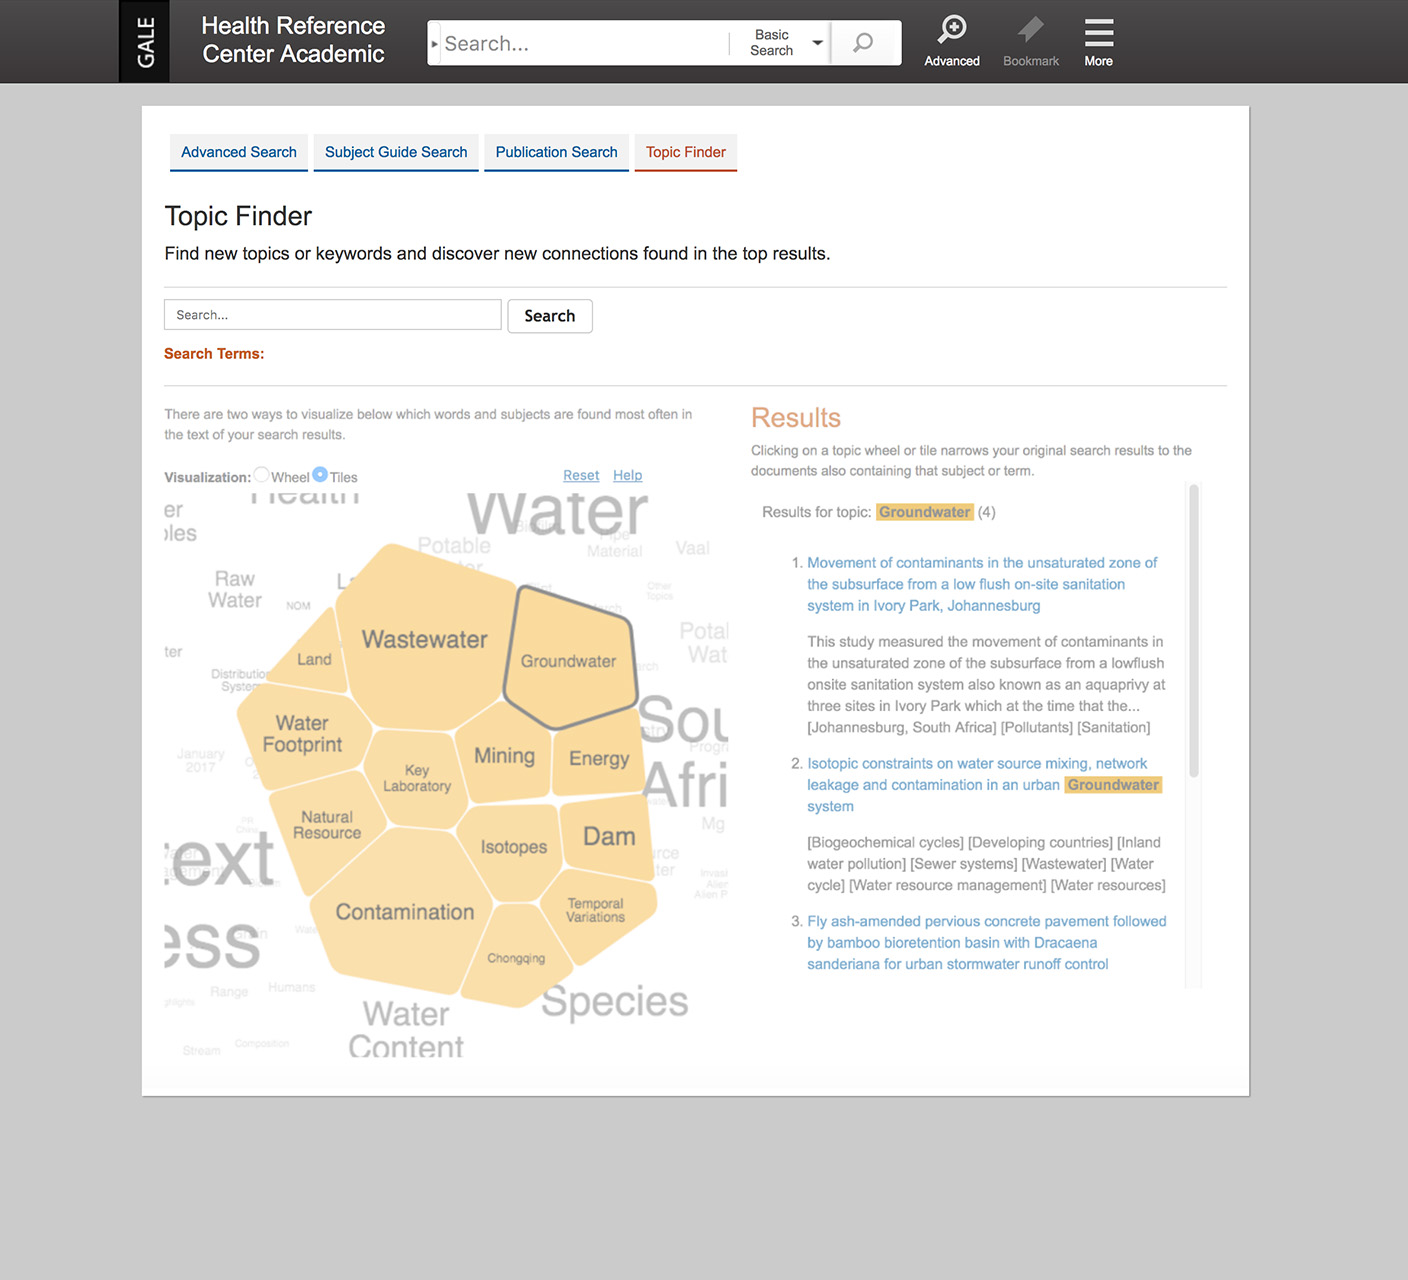Click the 'Search Terms:' label
Image resolution: width=1408 pixels, height=1280 pixels.
214,354
